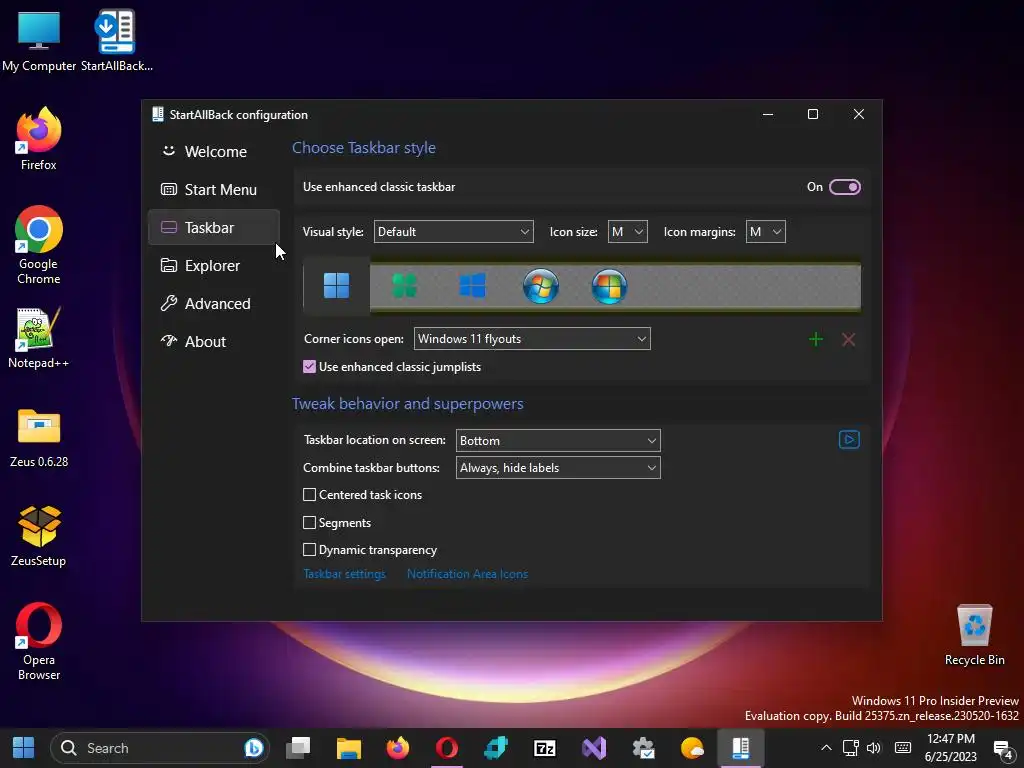The image size is (1024, 768).
Task: Open 7-Zip from the taskbar
Action: click(545, 748)
